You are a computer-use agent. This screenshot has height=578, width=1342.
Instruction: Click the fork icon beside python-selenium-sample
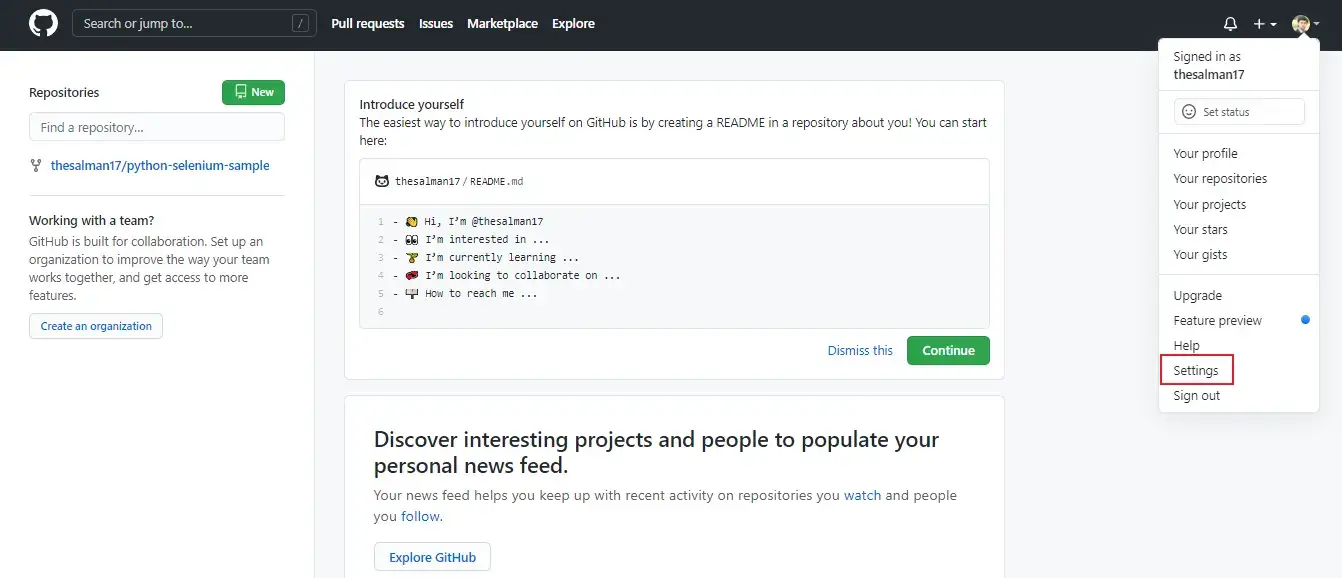pyautogui.click(x=36, y=165)
